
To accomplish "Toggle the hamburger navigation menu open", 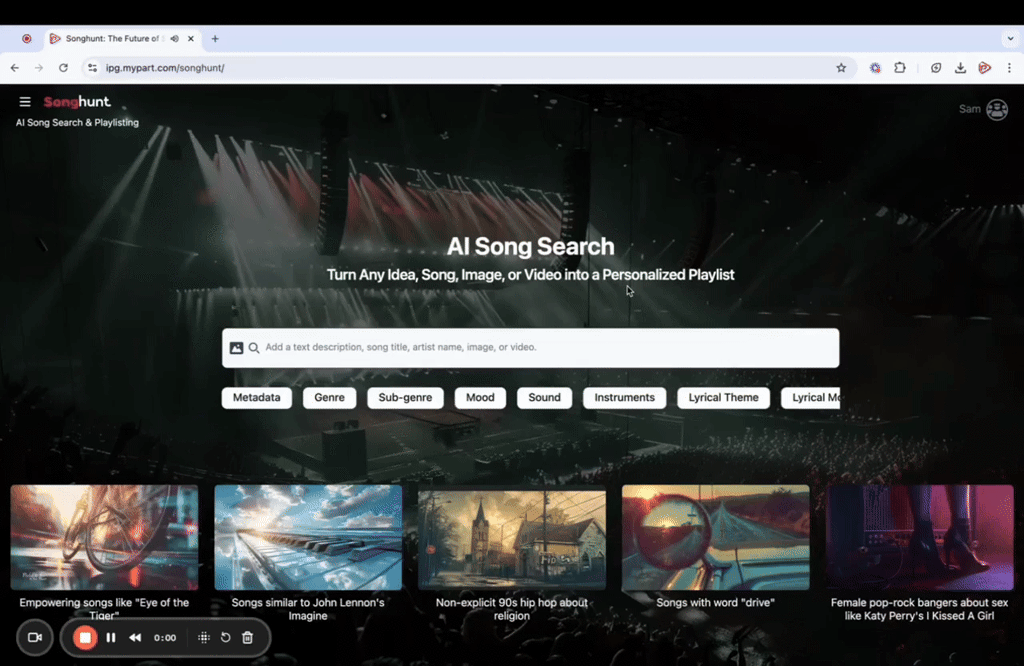I will pos(24,101).
